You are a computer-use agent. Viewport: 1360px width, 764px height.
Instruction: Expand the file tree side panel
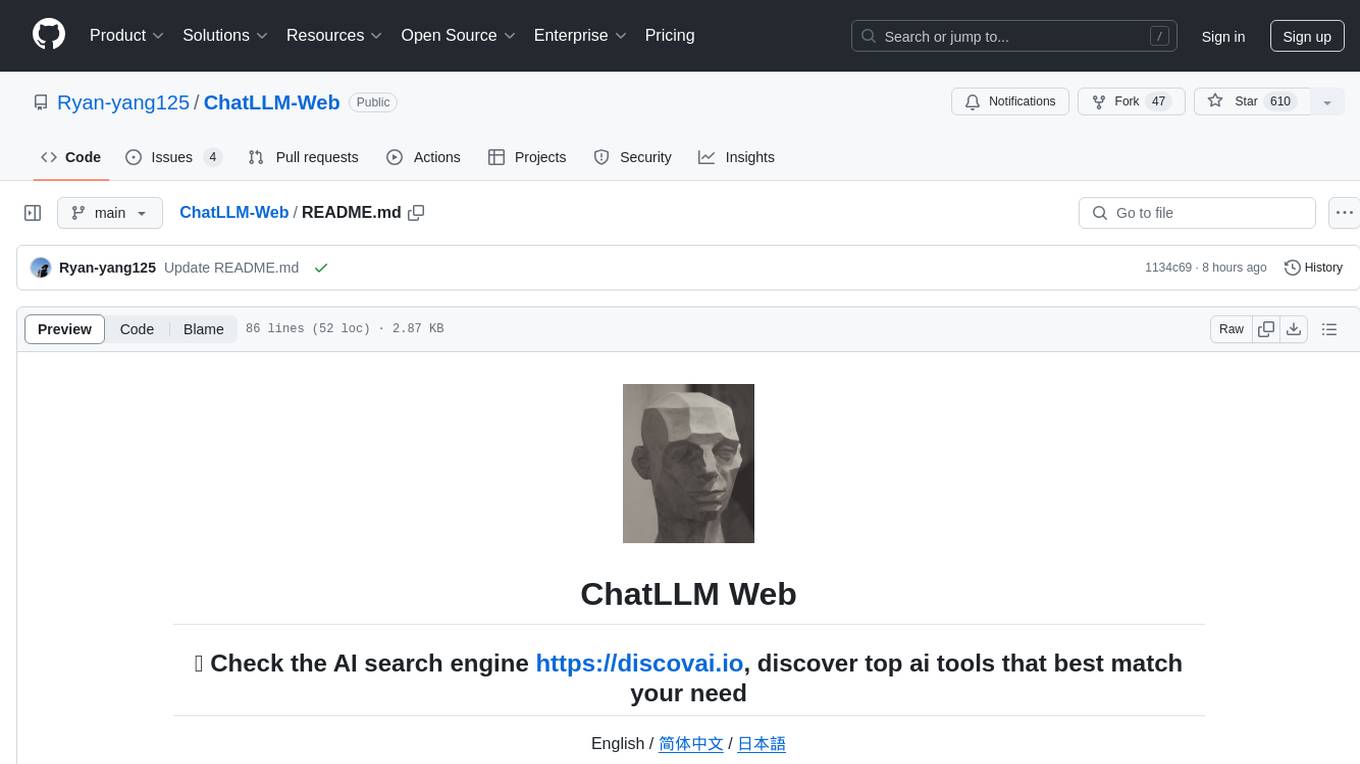click(33, 213)
